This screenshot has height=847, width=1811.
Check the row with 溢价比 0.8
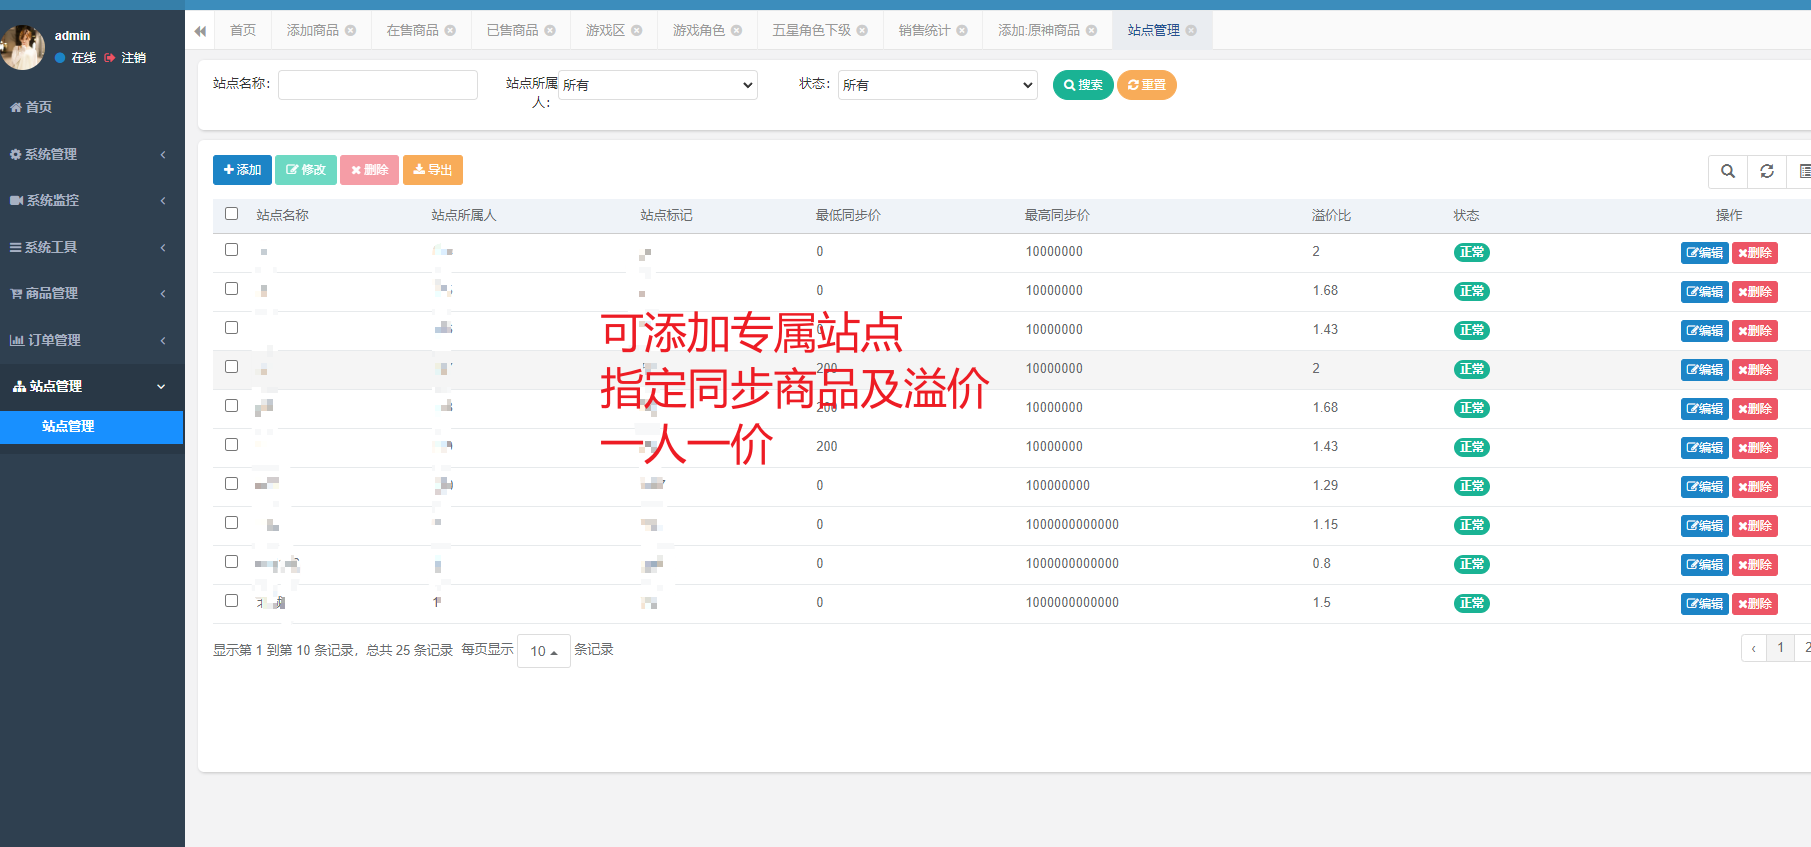click(232, 562)
